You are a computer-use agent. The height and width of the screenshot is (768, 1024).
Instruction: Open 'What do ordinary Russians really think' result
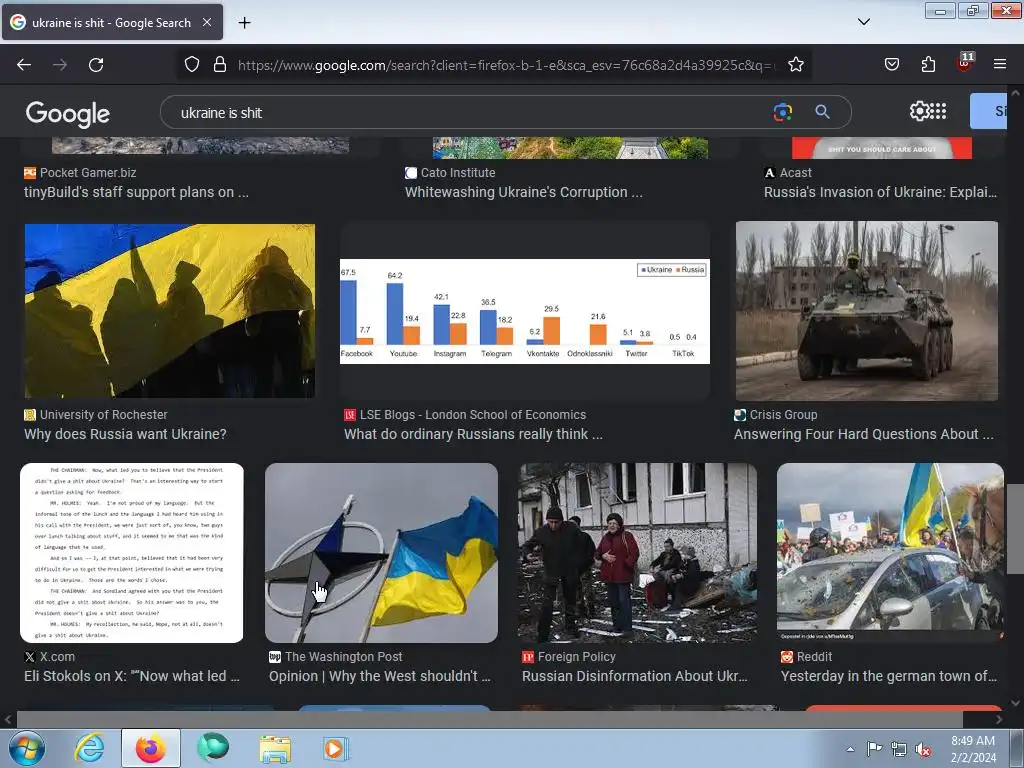point(473,434)
